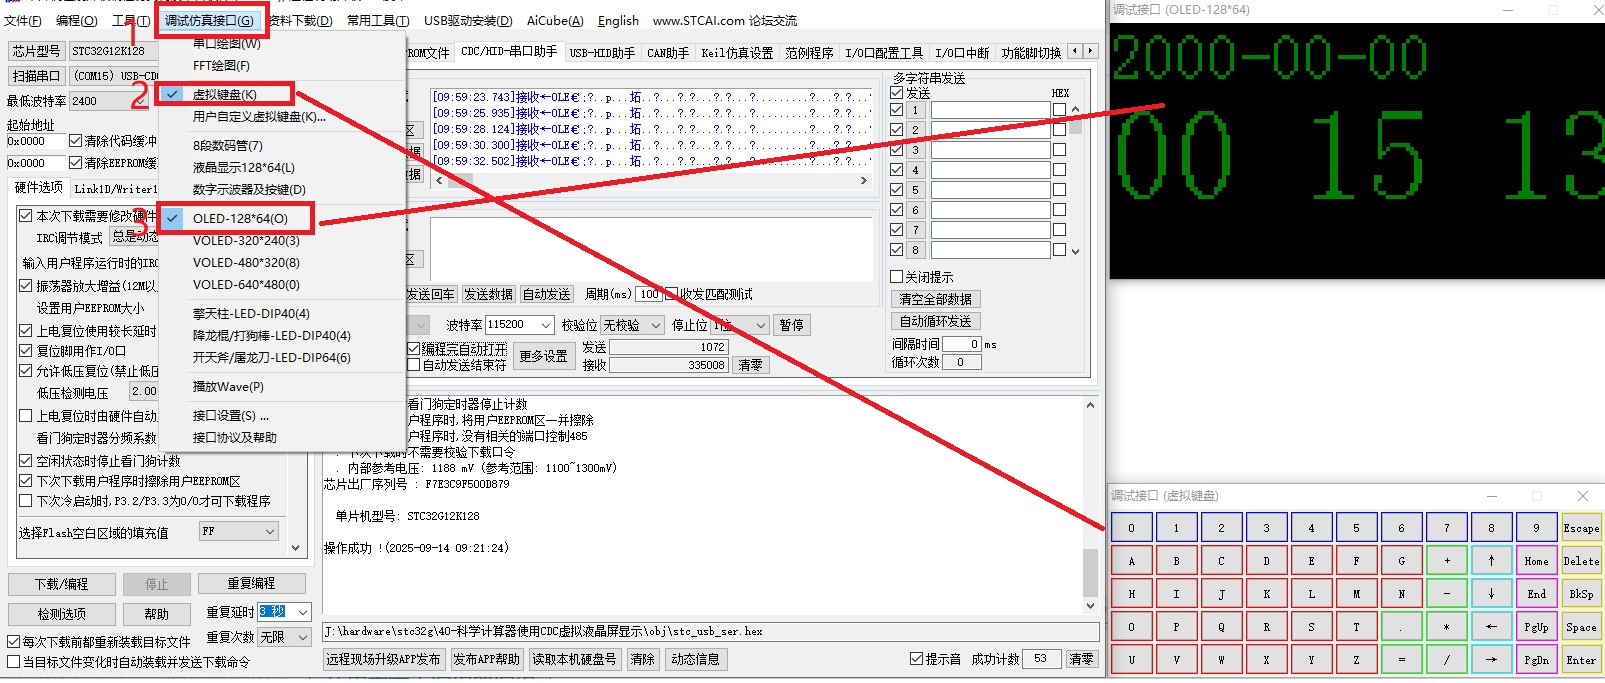Image resolution: width=1605 pixels, height=683 pixels.
Task: Open the 重复次数 无限 dropdown
Action: pos(302,637)
